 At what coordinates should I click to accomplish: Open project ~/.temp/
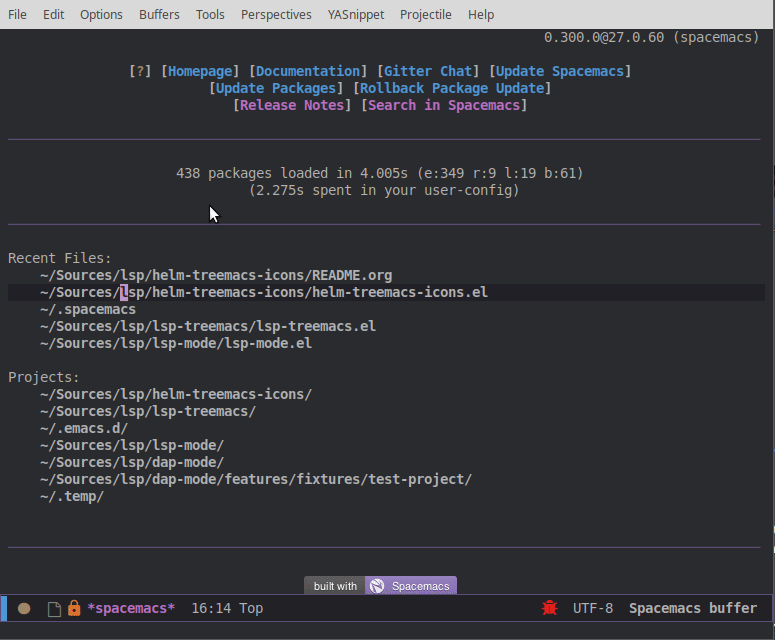pyautogui.click(x=72, y=496)
